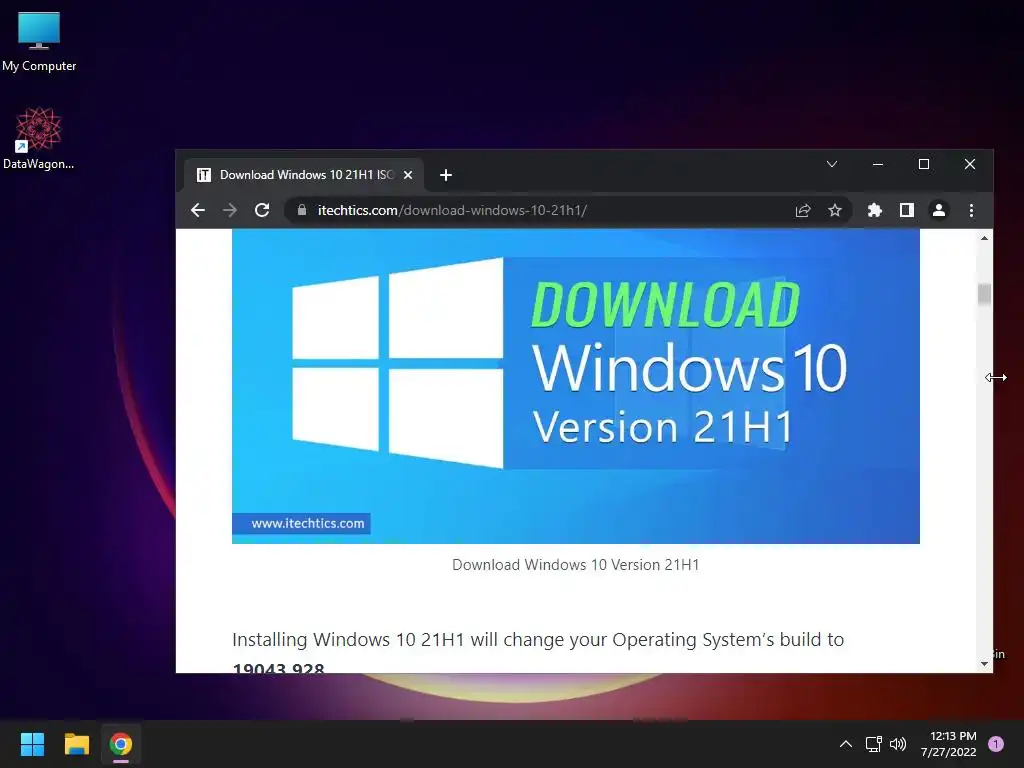Open the volume speaker tray icon
This screenshot has height=768, width=1024.
[x=898, y=744]
